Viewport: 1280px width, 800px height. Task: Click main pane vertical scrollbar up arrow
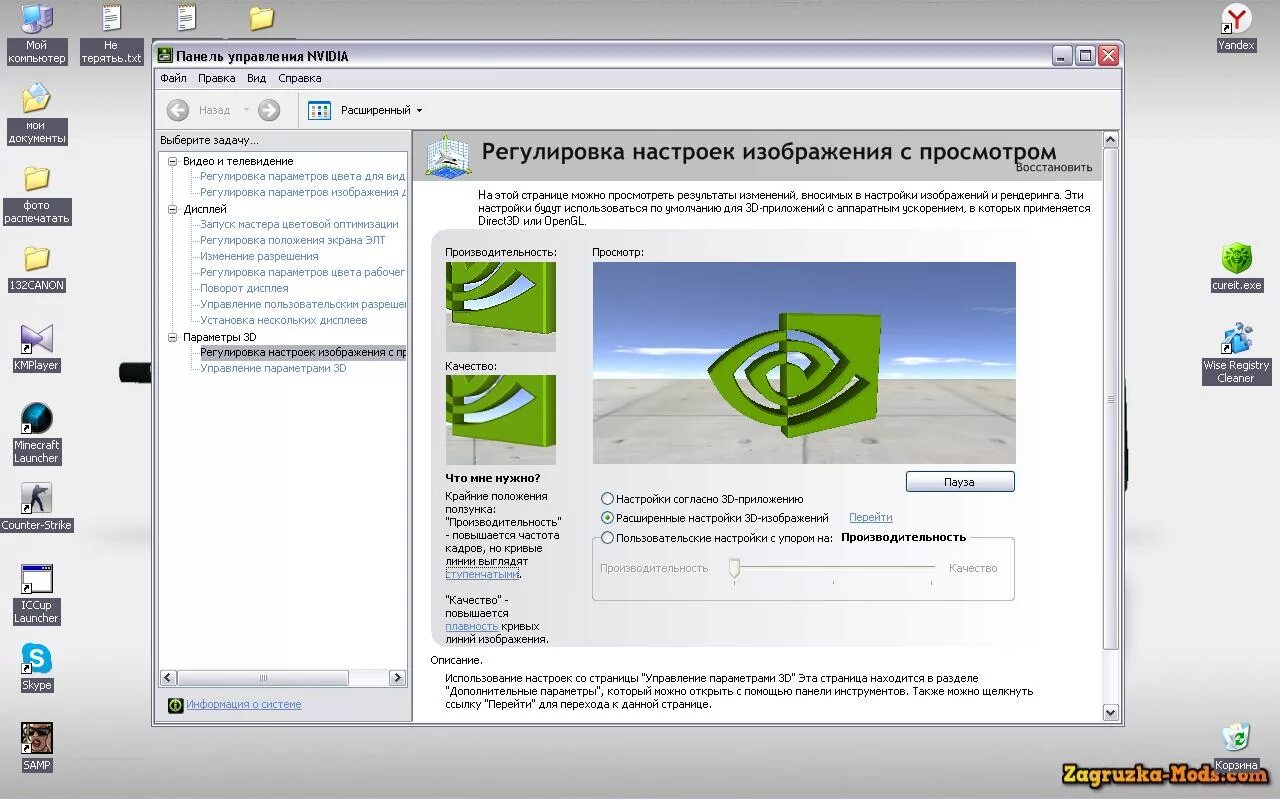pyautogui.click(x=1110, y=140)
